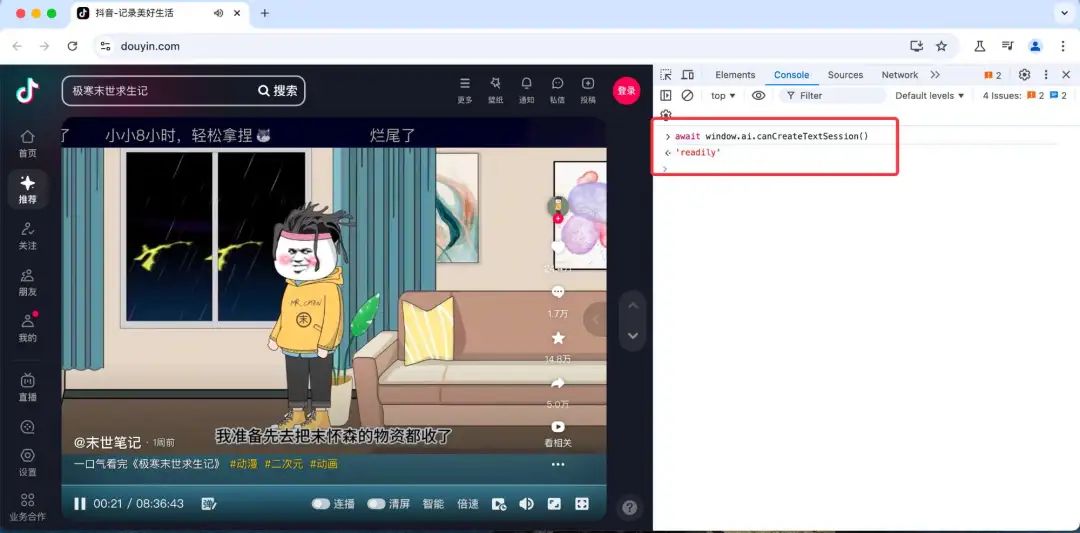Favorite the video with star icon
The image size is (1080, 533).
558,338
